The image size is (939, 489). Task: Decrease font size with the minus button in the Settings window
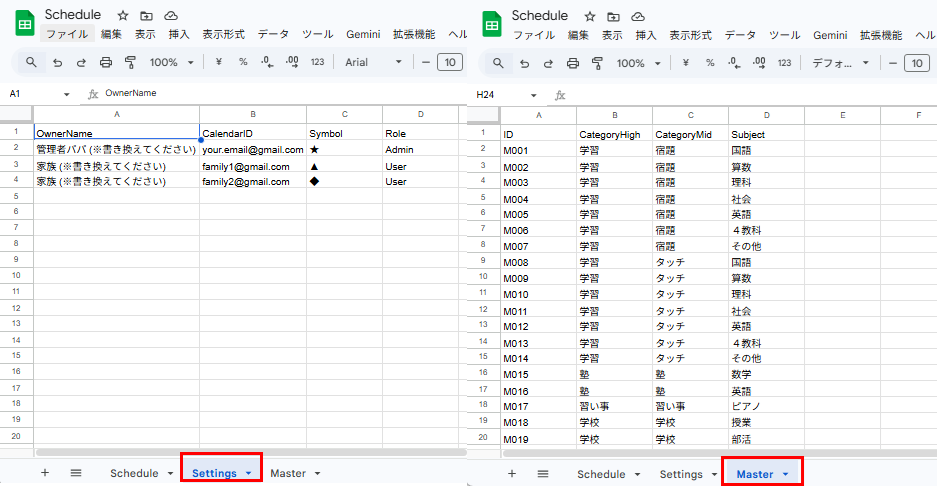tap(426, 62)
